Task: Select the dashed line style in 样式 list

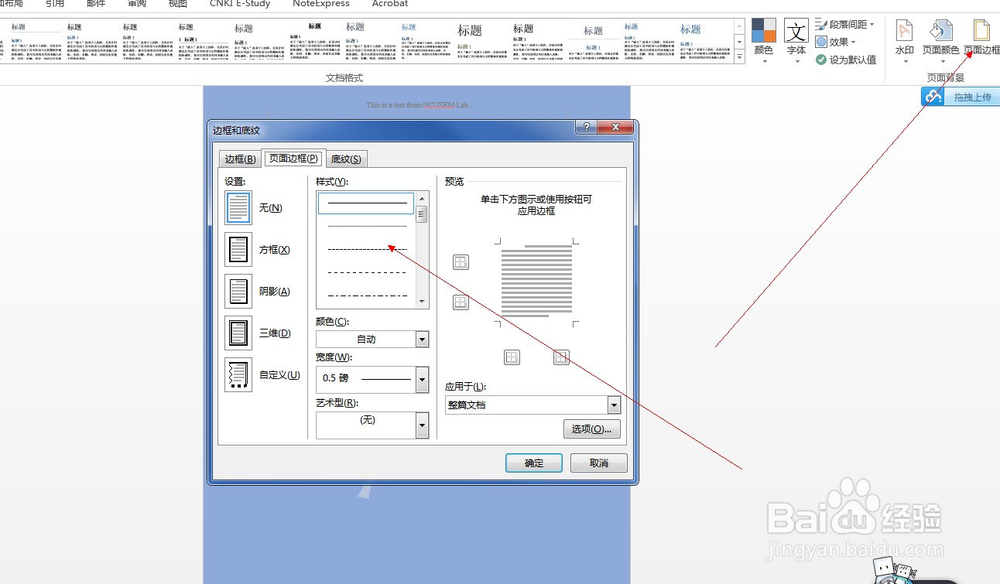Action: 365,249
